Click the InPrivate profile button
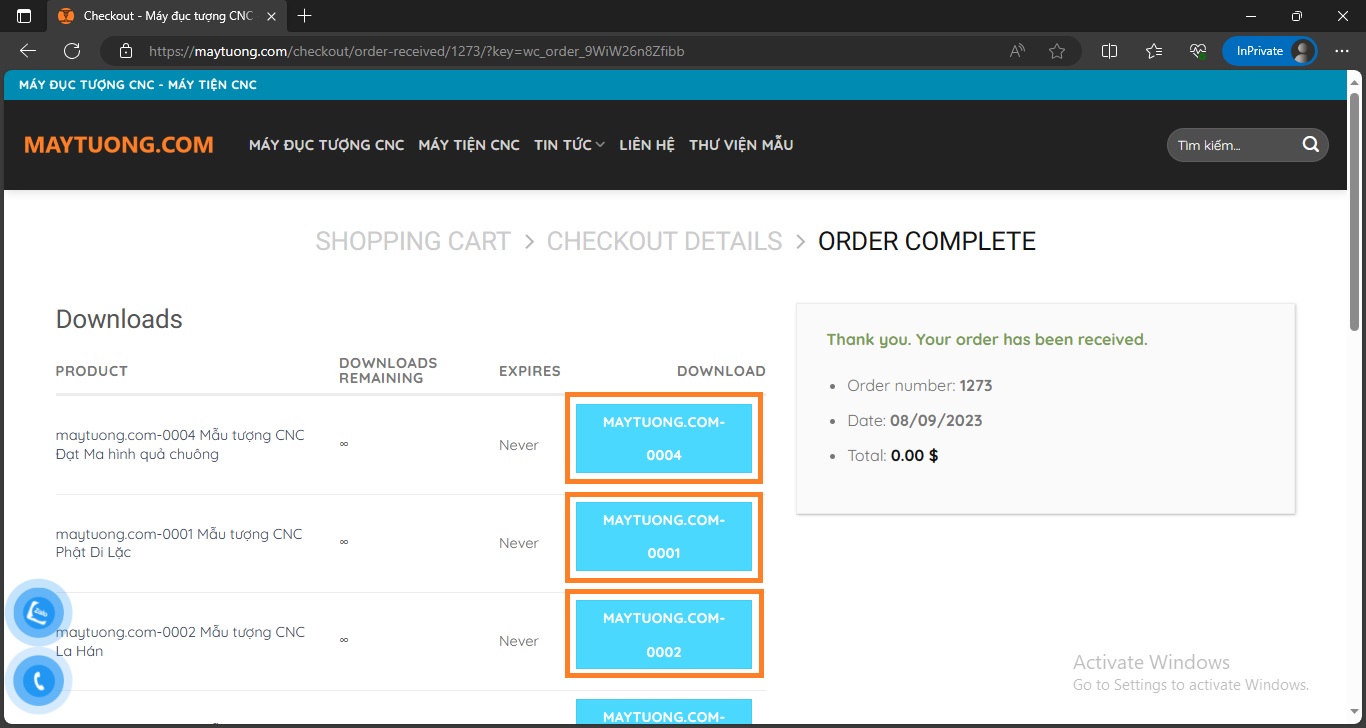The image size is (1366, 728). [x=1270, y=51]
